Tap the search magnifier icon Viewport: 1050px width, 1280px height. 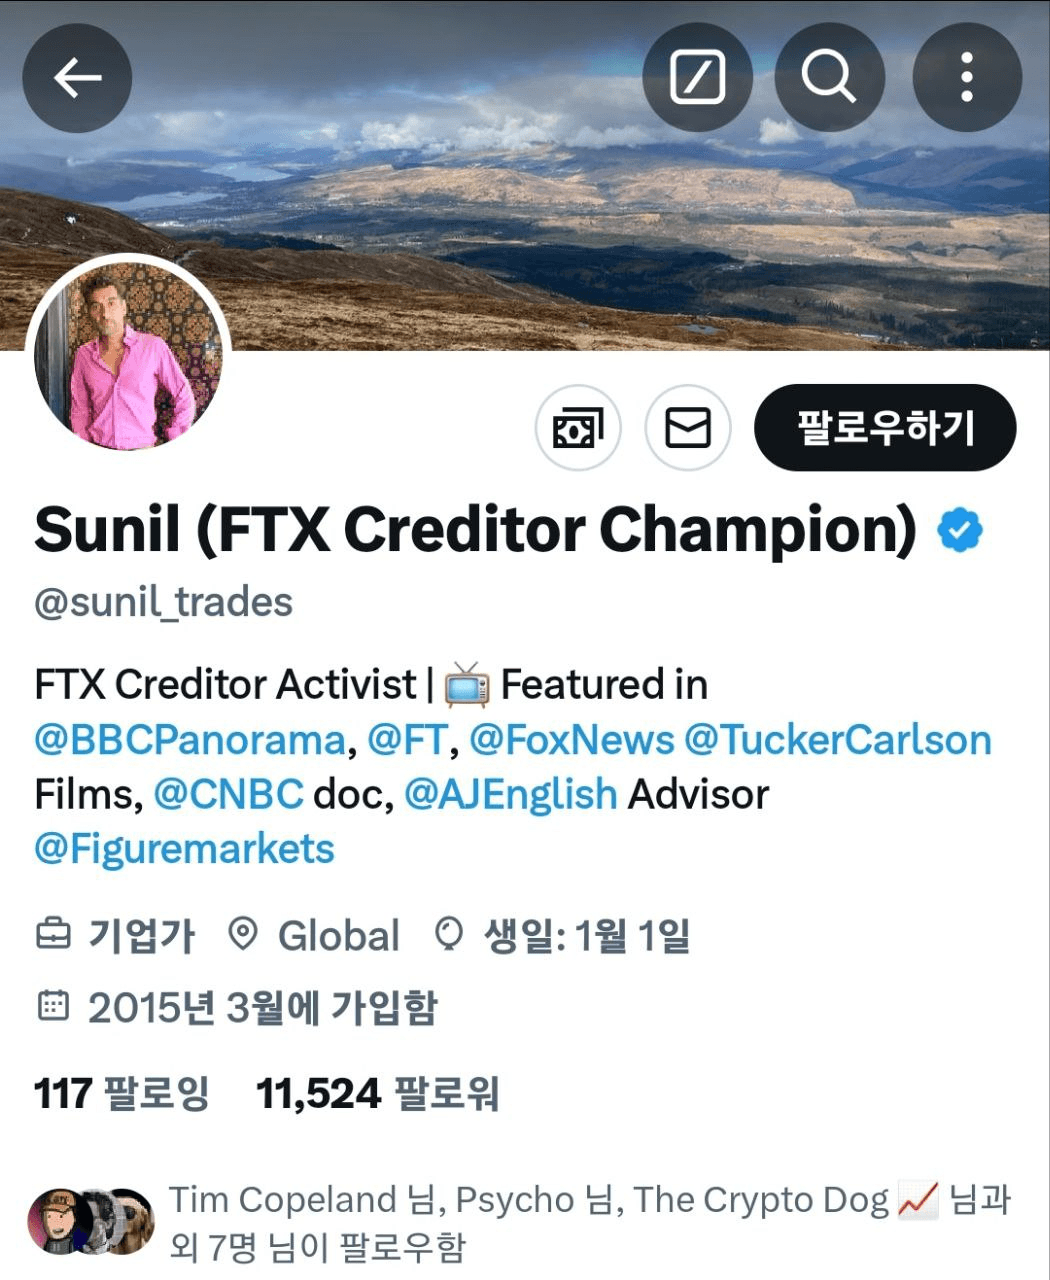coord(830,77)
